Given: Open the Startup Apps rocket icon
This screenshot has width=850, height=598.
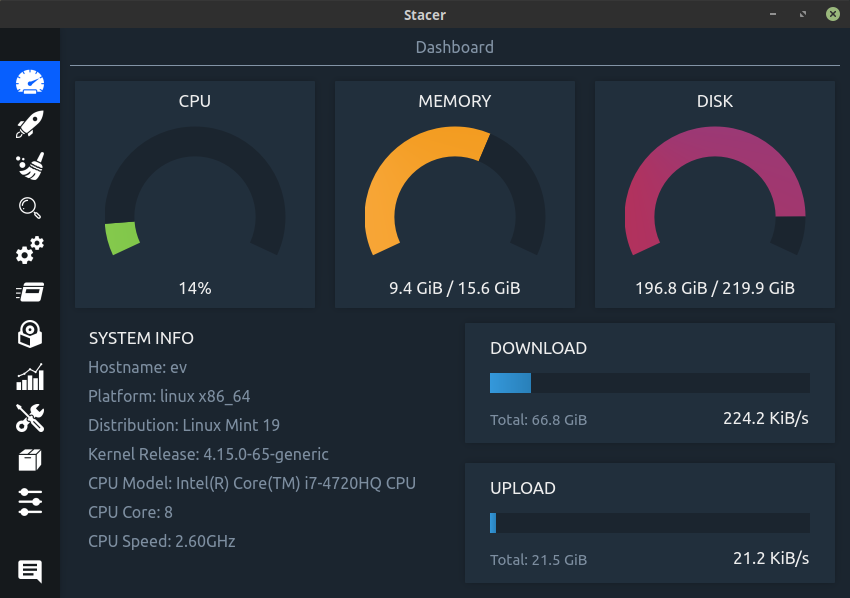Looking at the screenshot, I should tap(30, 124).
